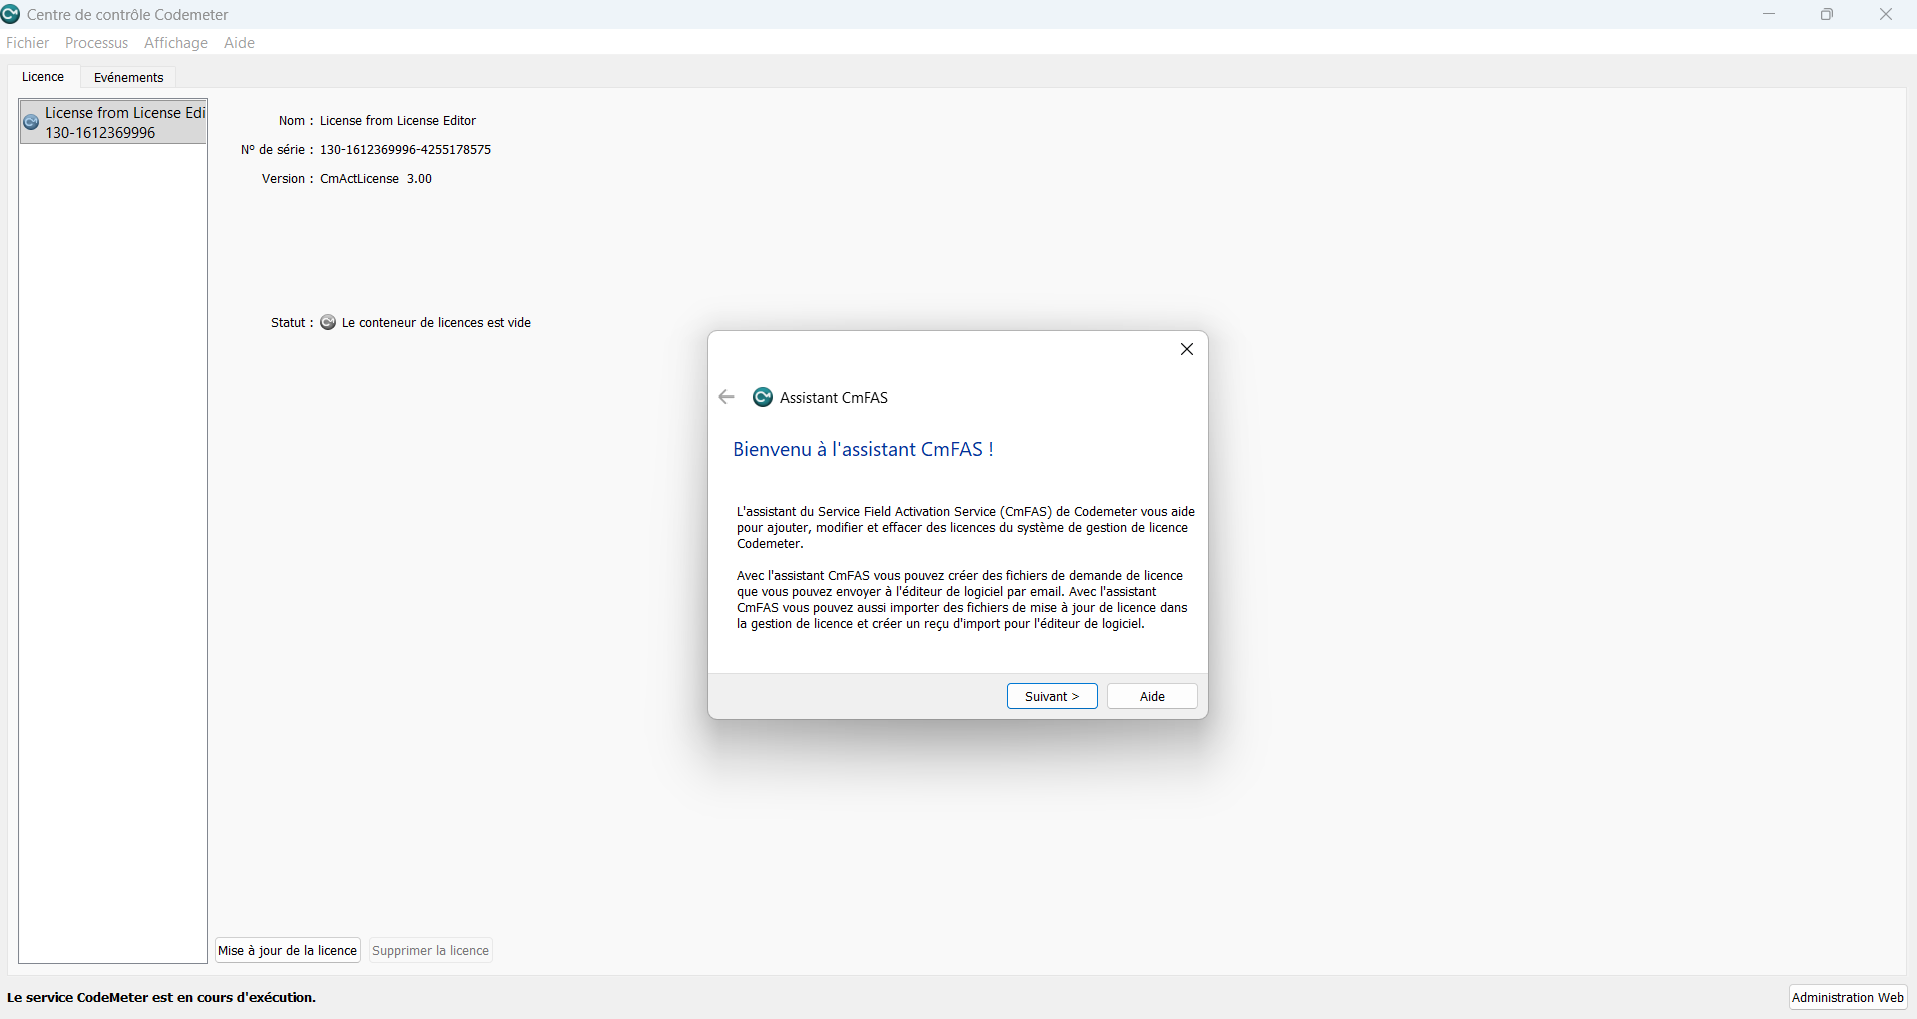Select License from License Editor list entry

pyautogui.click(x=113, y=122)
